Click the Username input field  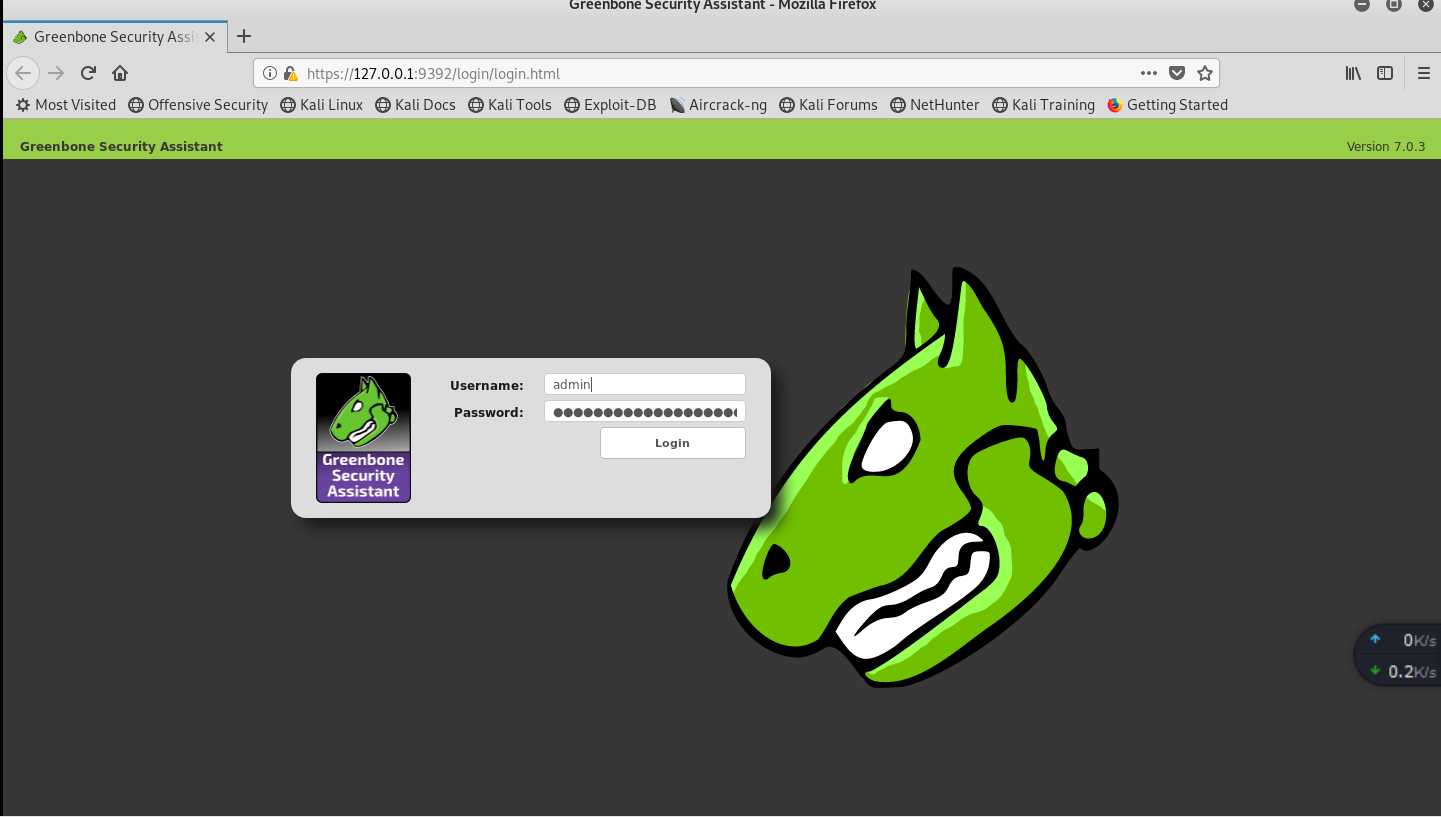click(645, 384)
